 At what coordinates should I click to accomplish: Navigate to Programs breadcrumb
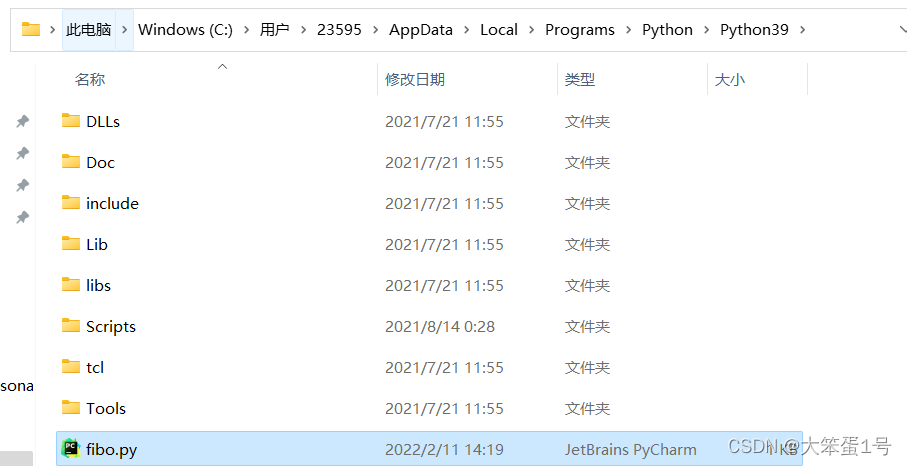tap(580, 29)
